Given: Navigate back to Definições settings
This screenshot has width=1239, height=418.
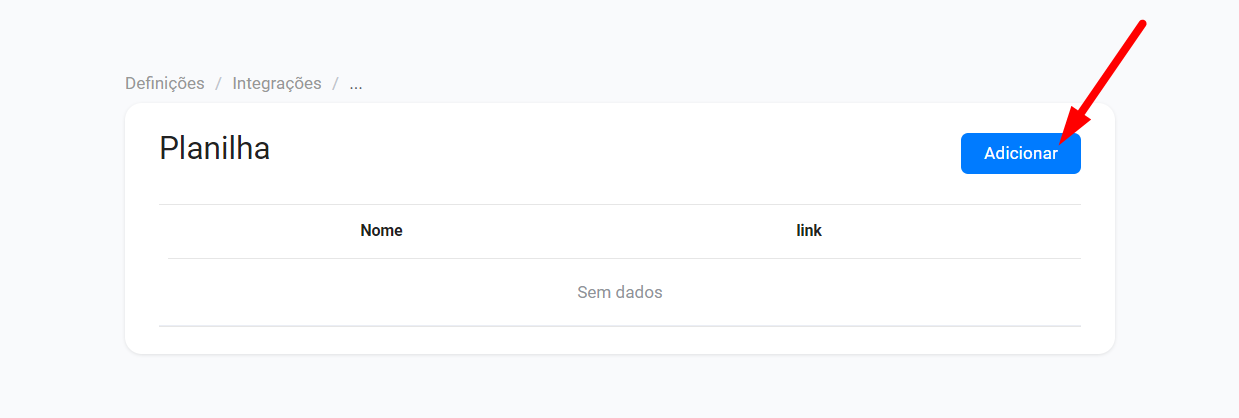Looking at the screenshot, I should (165, 84).
